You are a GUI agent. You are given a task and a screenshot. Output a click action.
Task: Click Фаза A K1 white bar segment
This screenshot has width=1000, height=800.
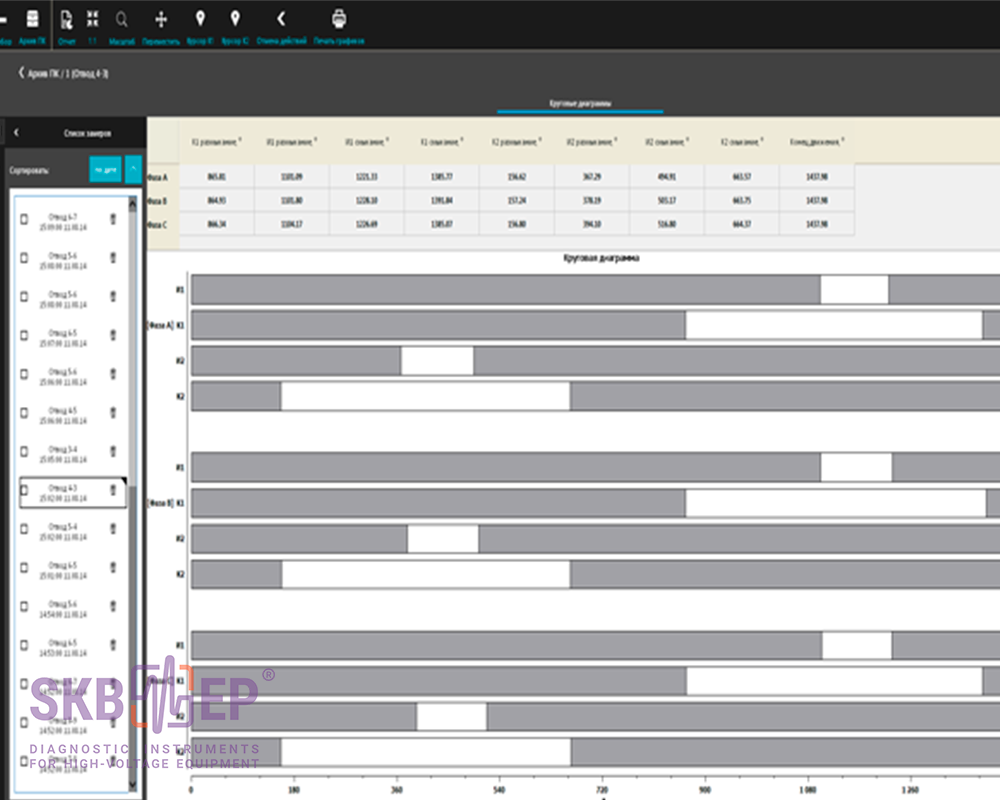(x=833, y=325)
